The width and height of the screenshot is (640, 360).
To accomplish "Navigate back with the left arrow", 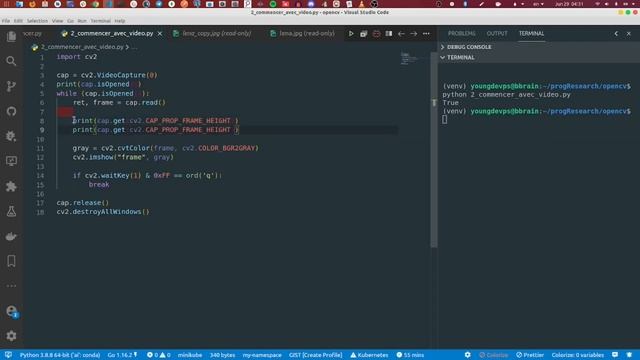I will tap(401, 33).
